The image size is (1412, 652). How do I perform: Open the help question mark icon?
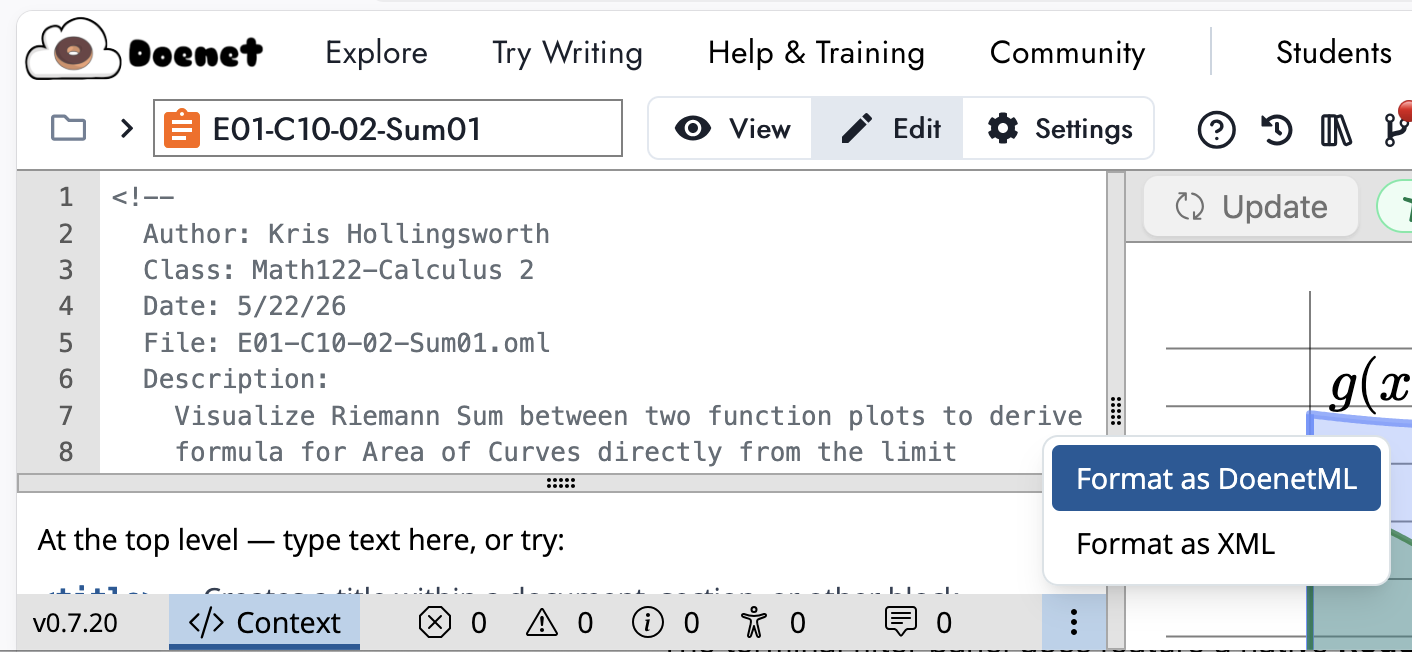1216,130
